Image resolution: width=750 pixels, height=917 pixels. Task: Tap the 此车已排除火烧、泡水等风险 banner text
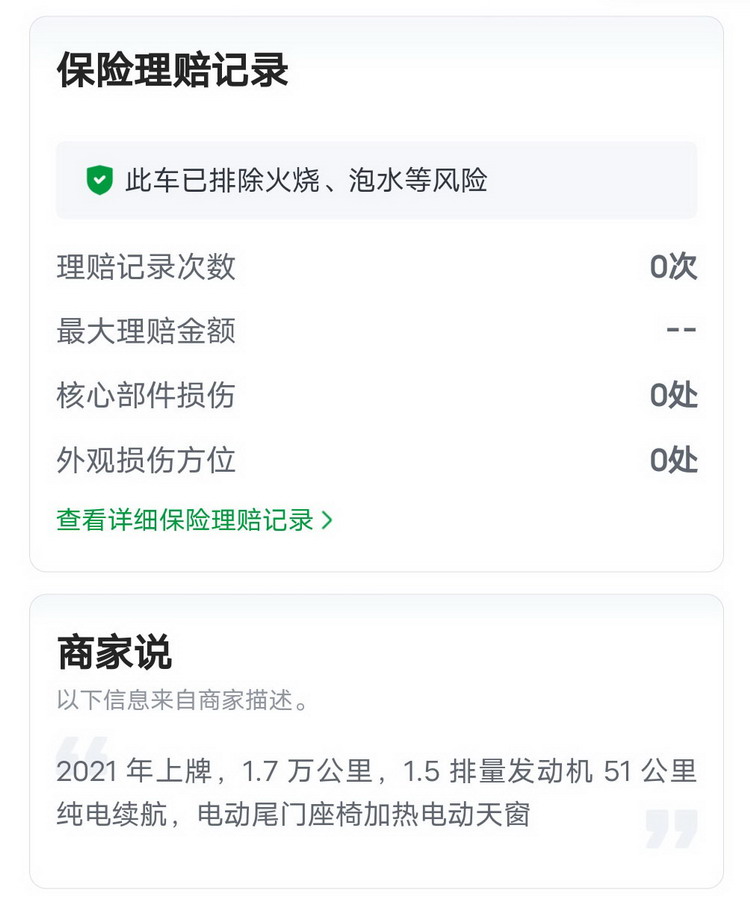click(x=306, y=181)
